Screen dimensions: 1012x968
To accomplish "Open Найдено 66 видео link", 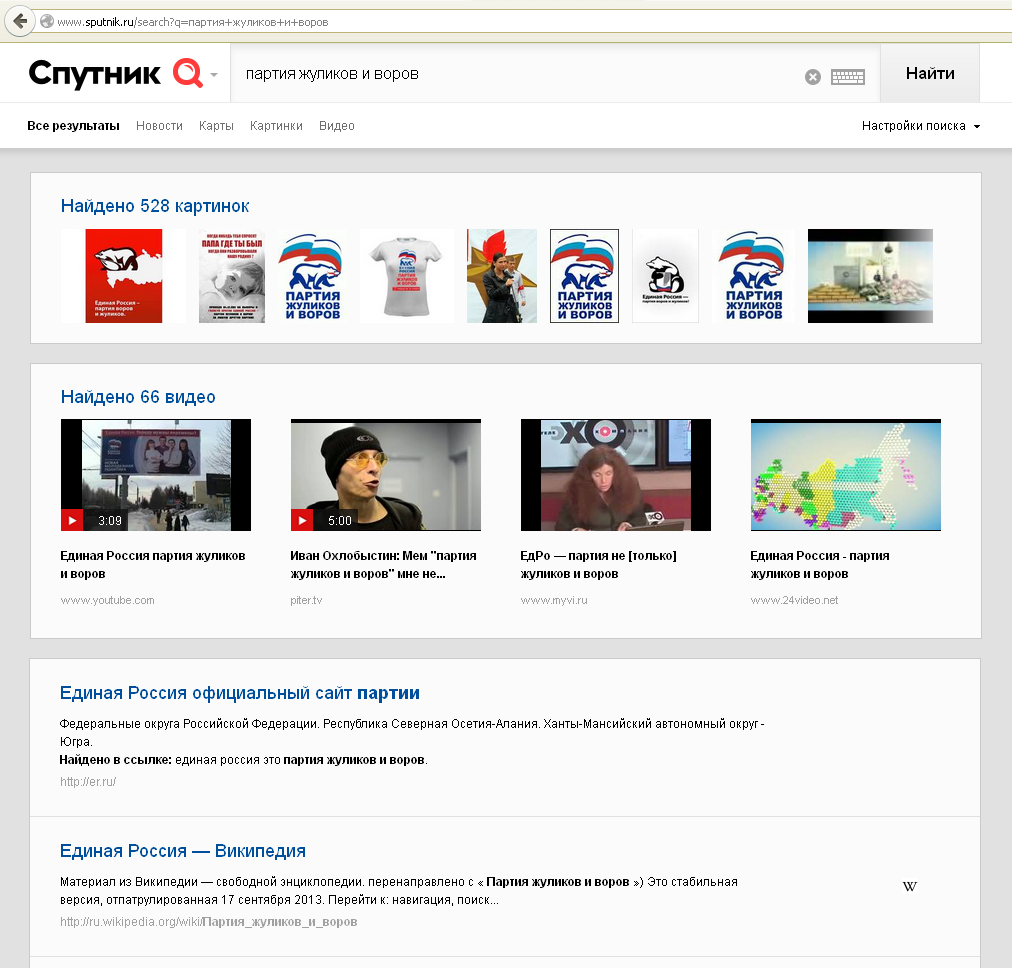I will click(x=138, y=397).
